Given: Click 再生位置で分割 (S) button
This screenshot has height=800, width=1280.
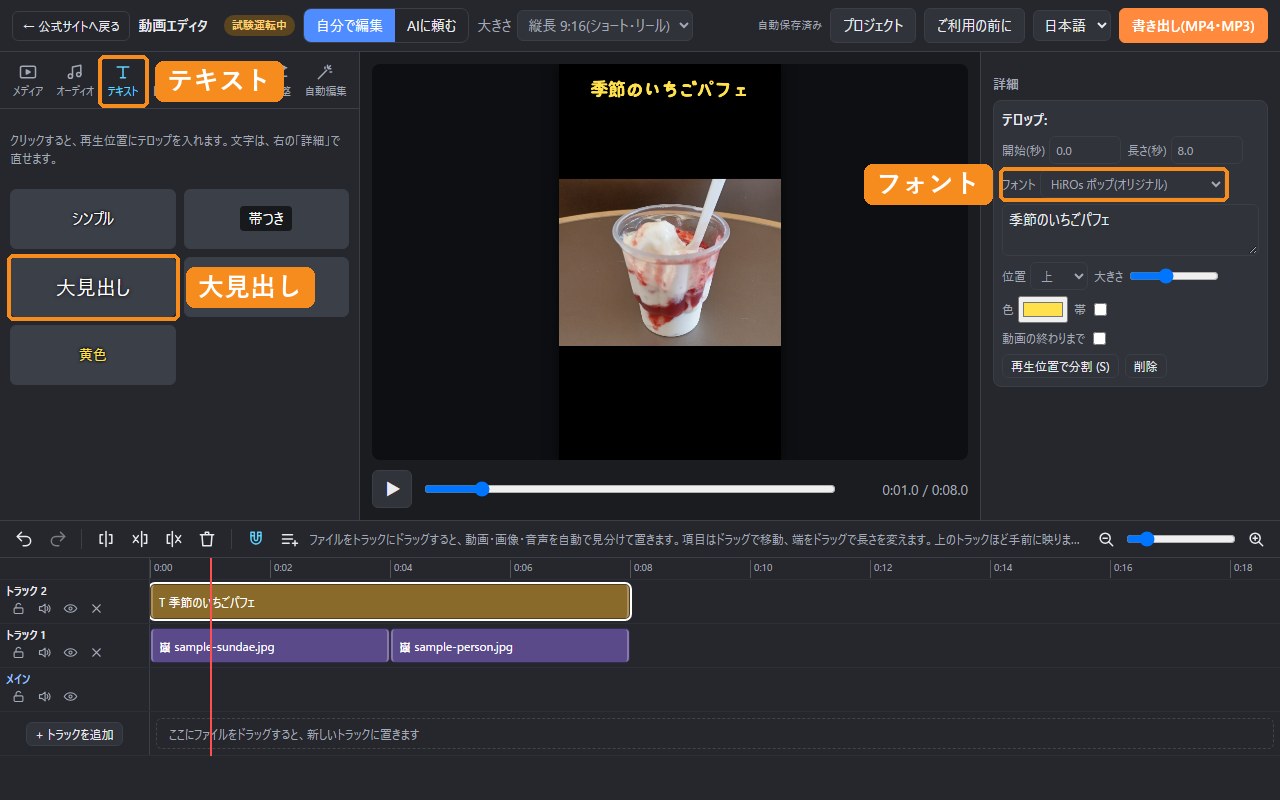Looking at the screenshot, I should coord(1060,367).
